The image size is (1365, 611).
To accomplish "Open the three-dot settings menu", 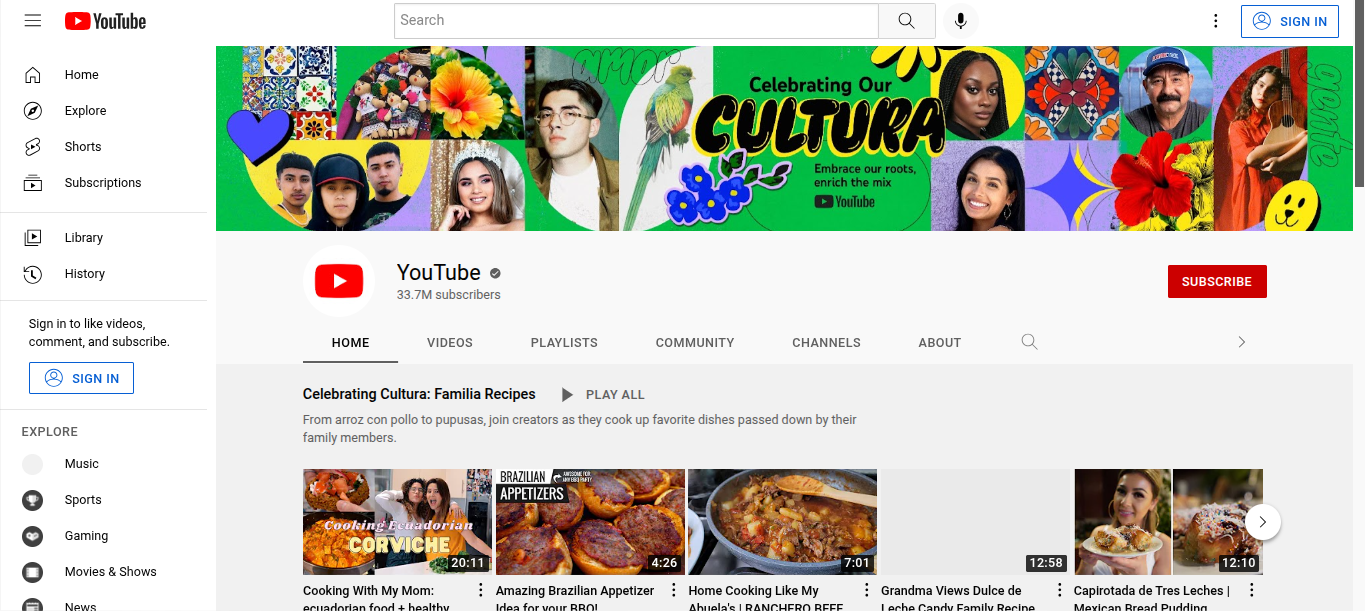I will 1215,21.
